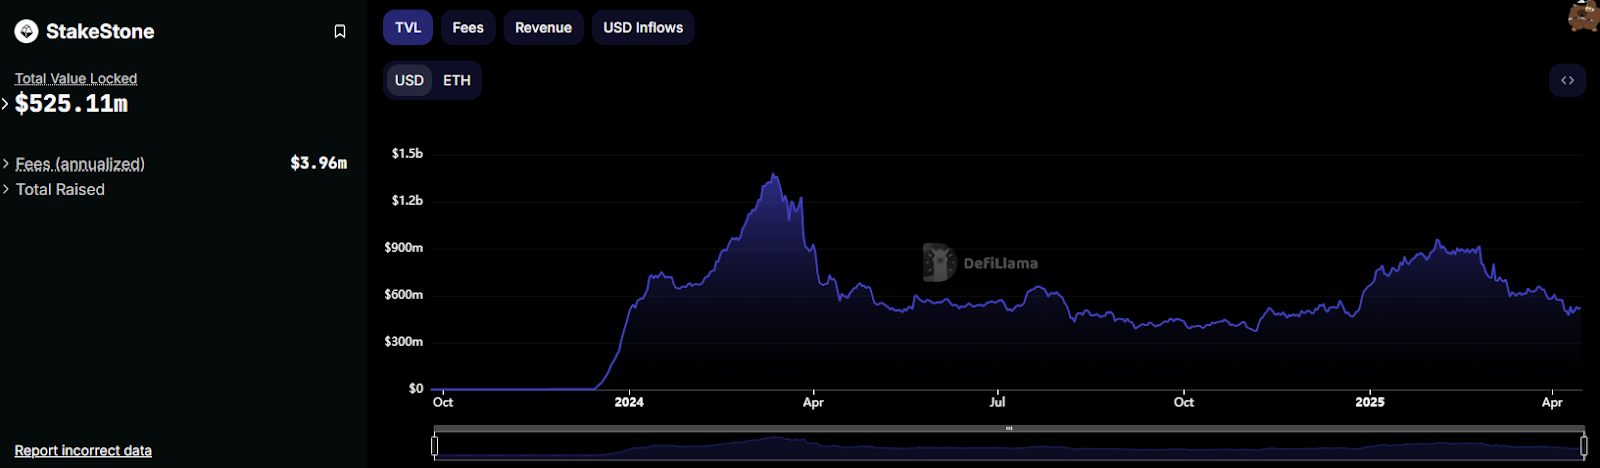
Task: Open Report incorrect data link
Action: [x=83, y=451]
